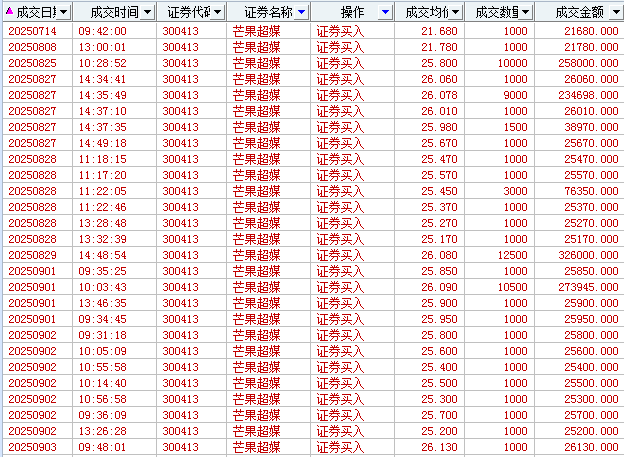Click the quantity cell 10000
The image size is (624, 457).
(513, 63)
